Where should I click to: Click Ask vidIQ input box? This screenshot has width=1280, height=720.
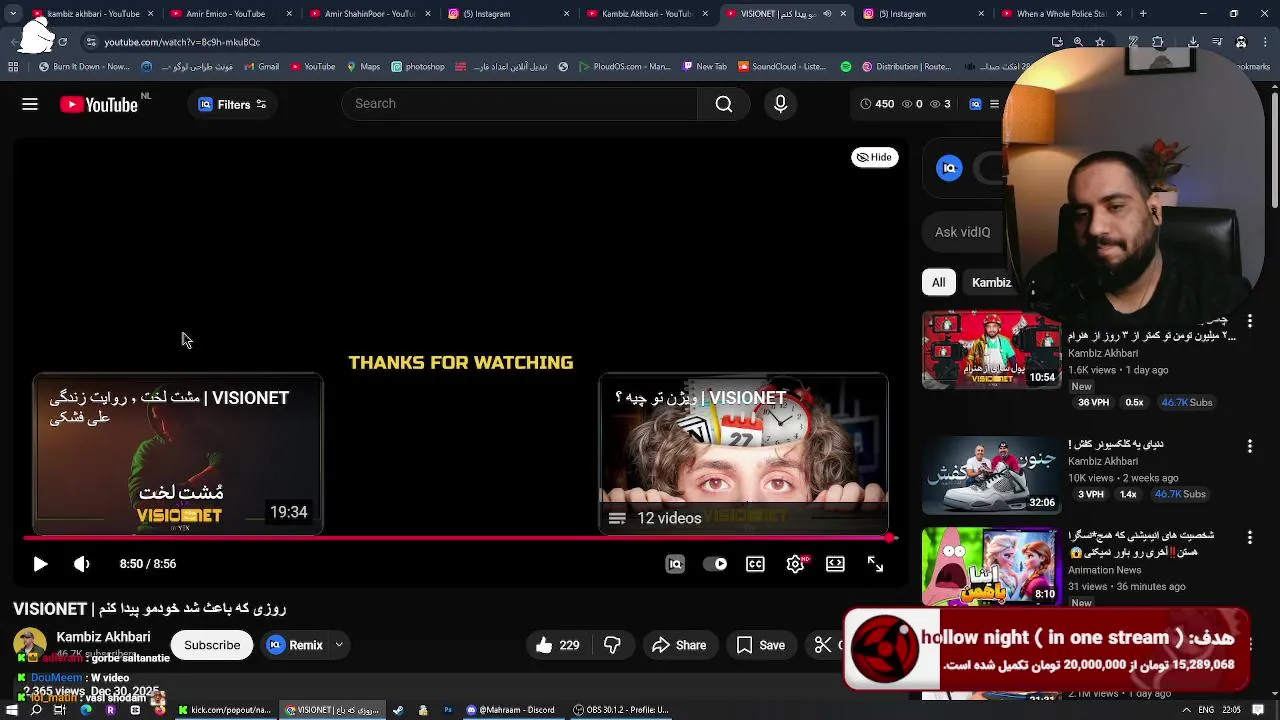[x=963, y=232]
